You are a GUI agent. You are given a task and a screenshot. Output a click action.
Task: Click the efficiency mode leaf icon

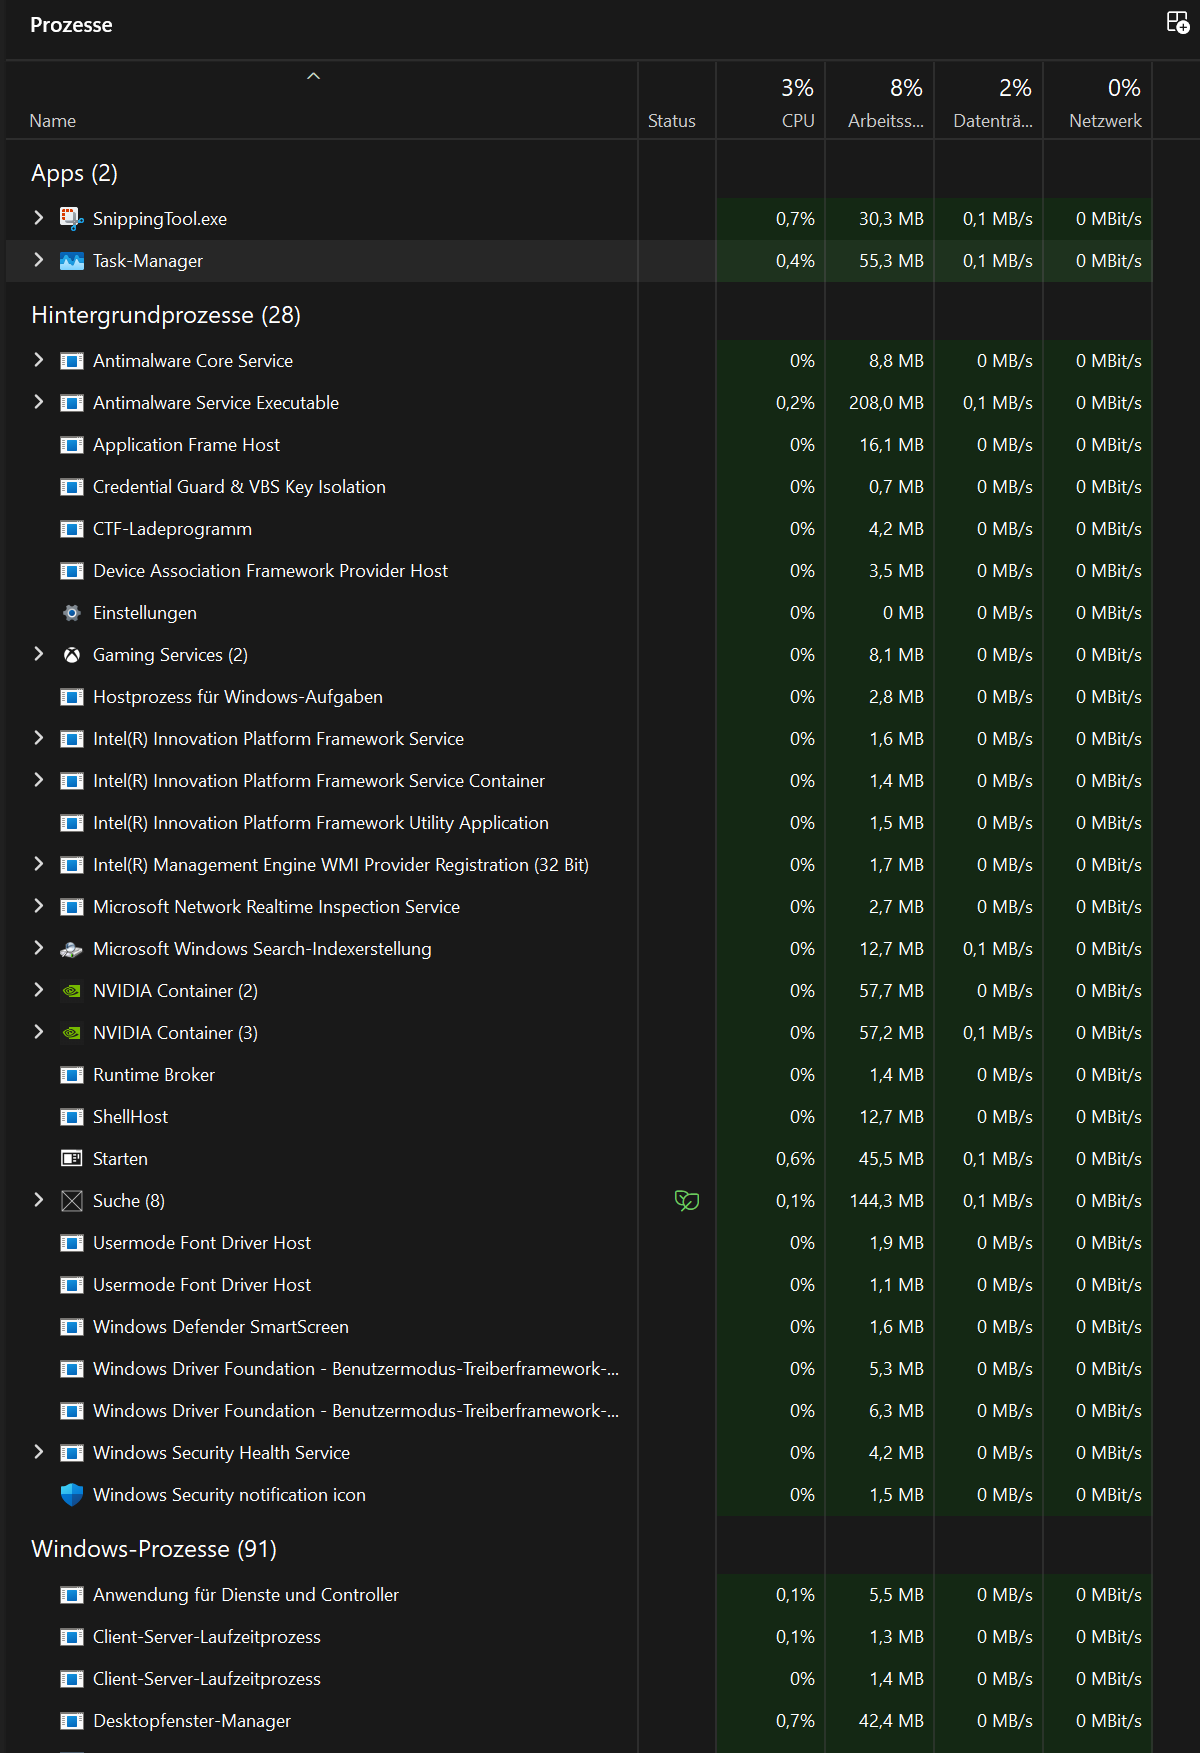[x=687, y=1201]
